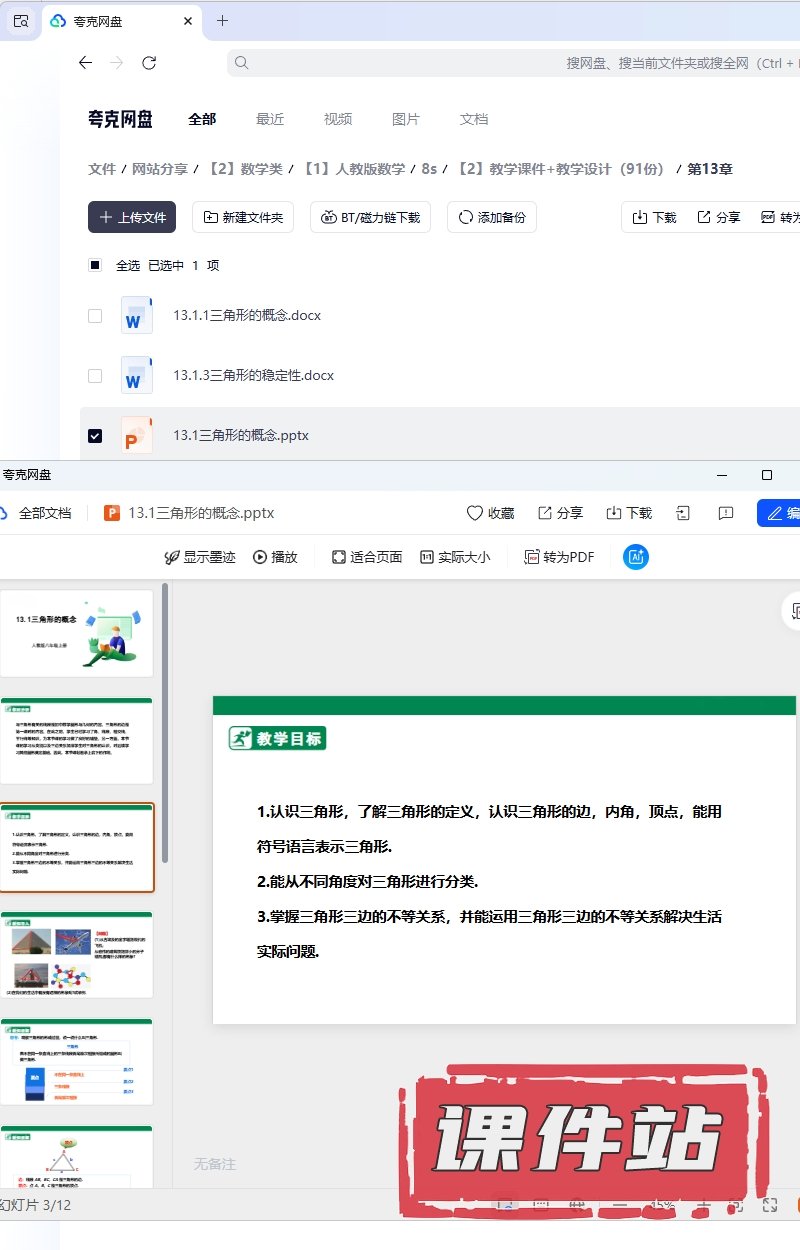Uncheck the selected 13.1三角形的概念.pptx checkbox

pos(95,436)
